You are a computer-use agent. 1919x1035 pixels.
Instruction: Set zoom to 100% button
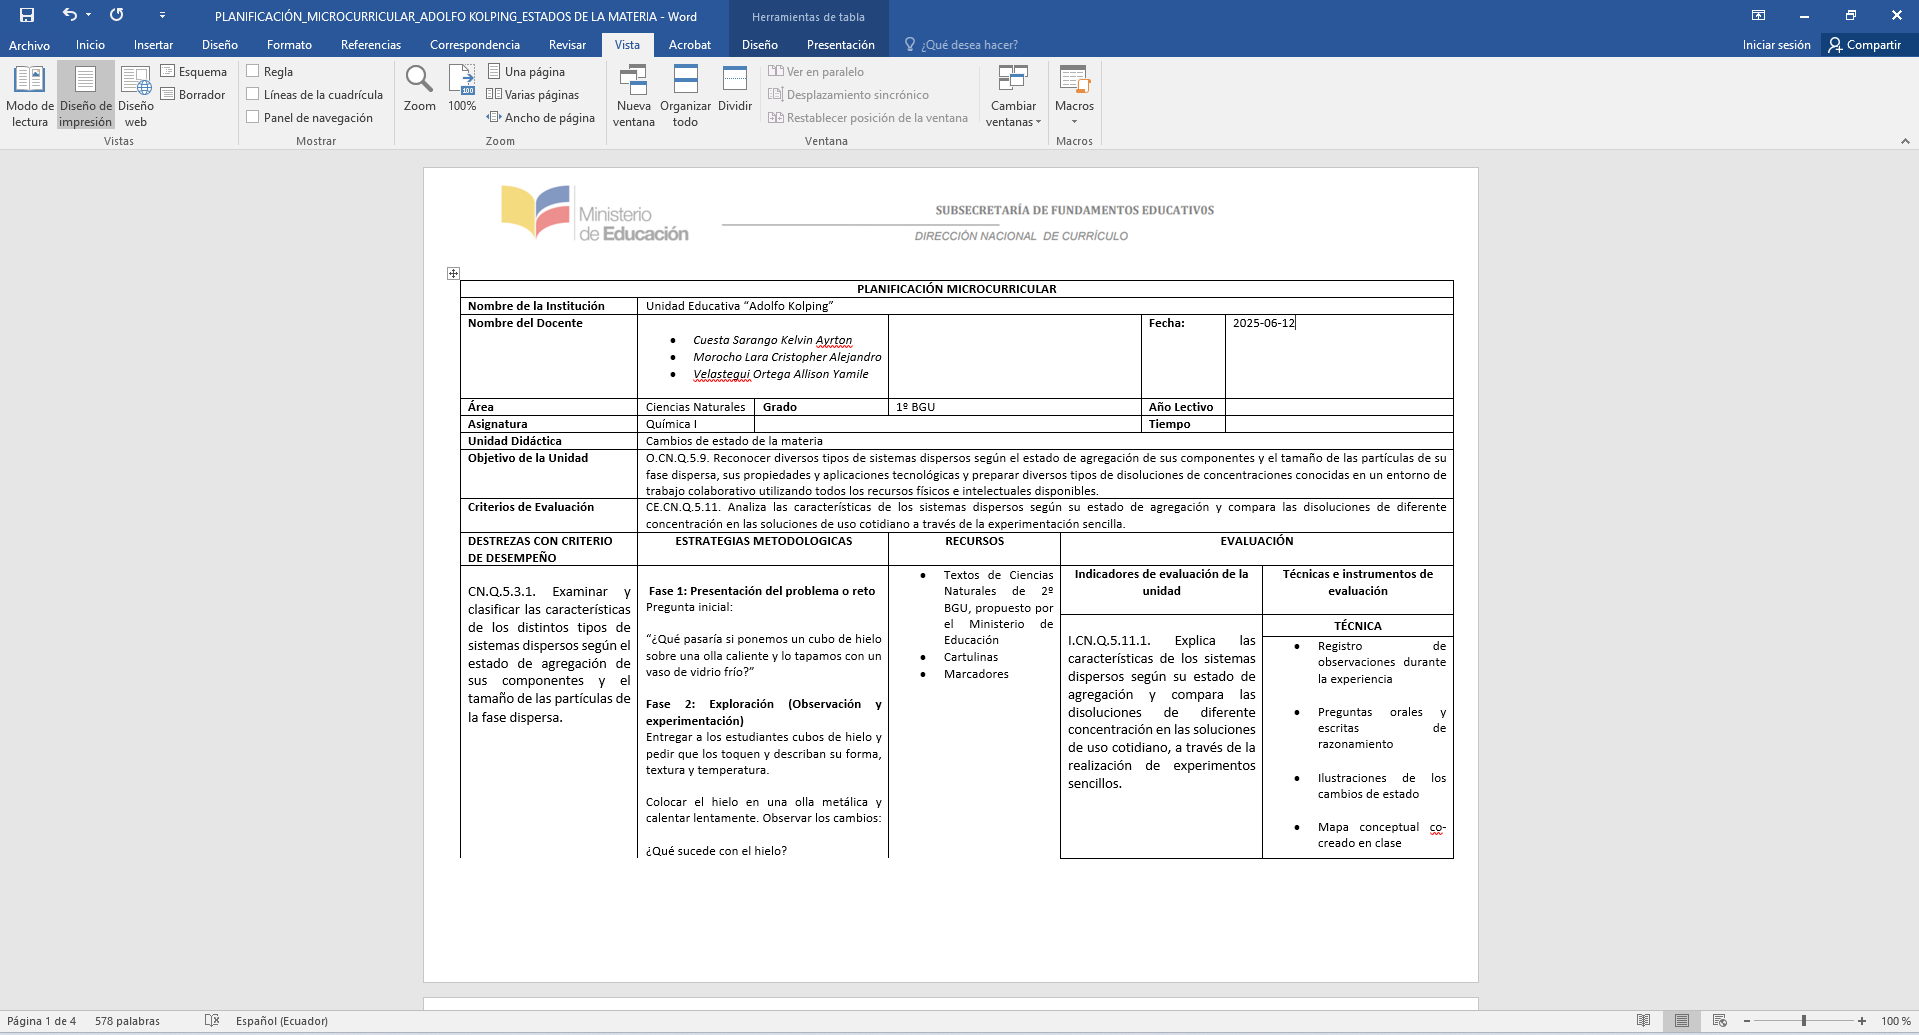pos(462,88)
